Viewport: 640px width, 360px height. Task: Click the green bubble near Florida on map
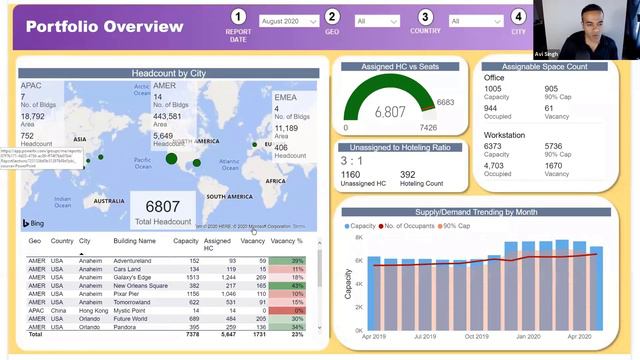[x=197, y=163]
